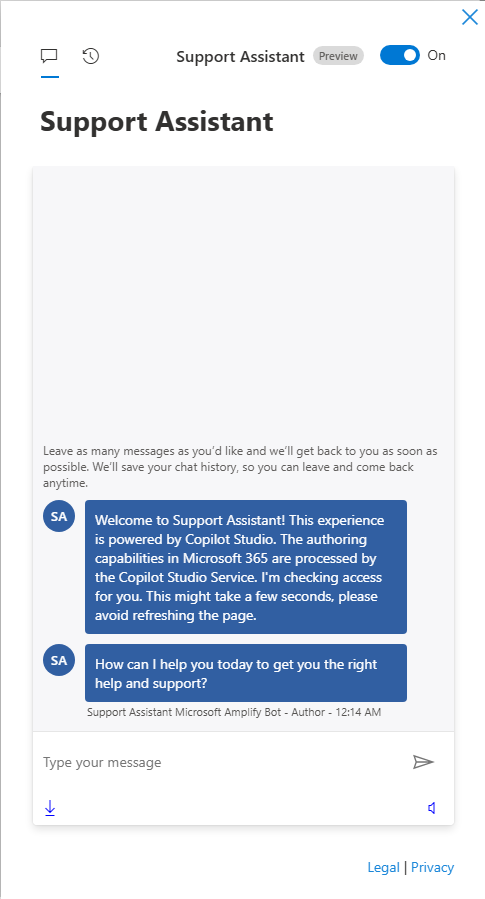This screenshot has height=899, width=485.
Task: Select the How can I help you message bubble
Action: coord(246,673)
